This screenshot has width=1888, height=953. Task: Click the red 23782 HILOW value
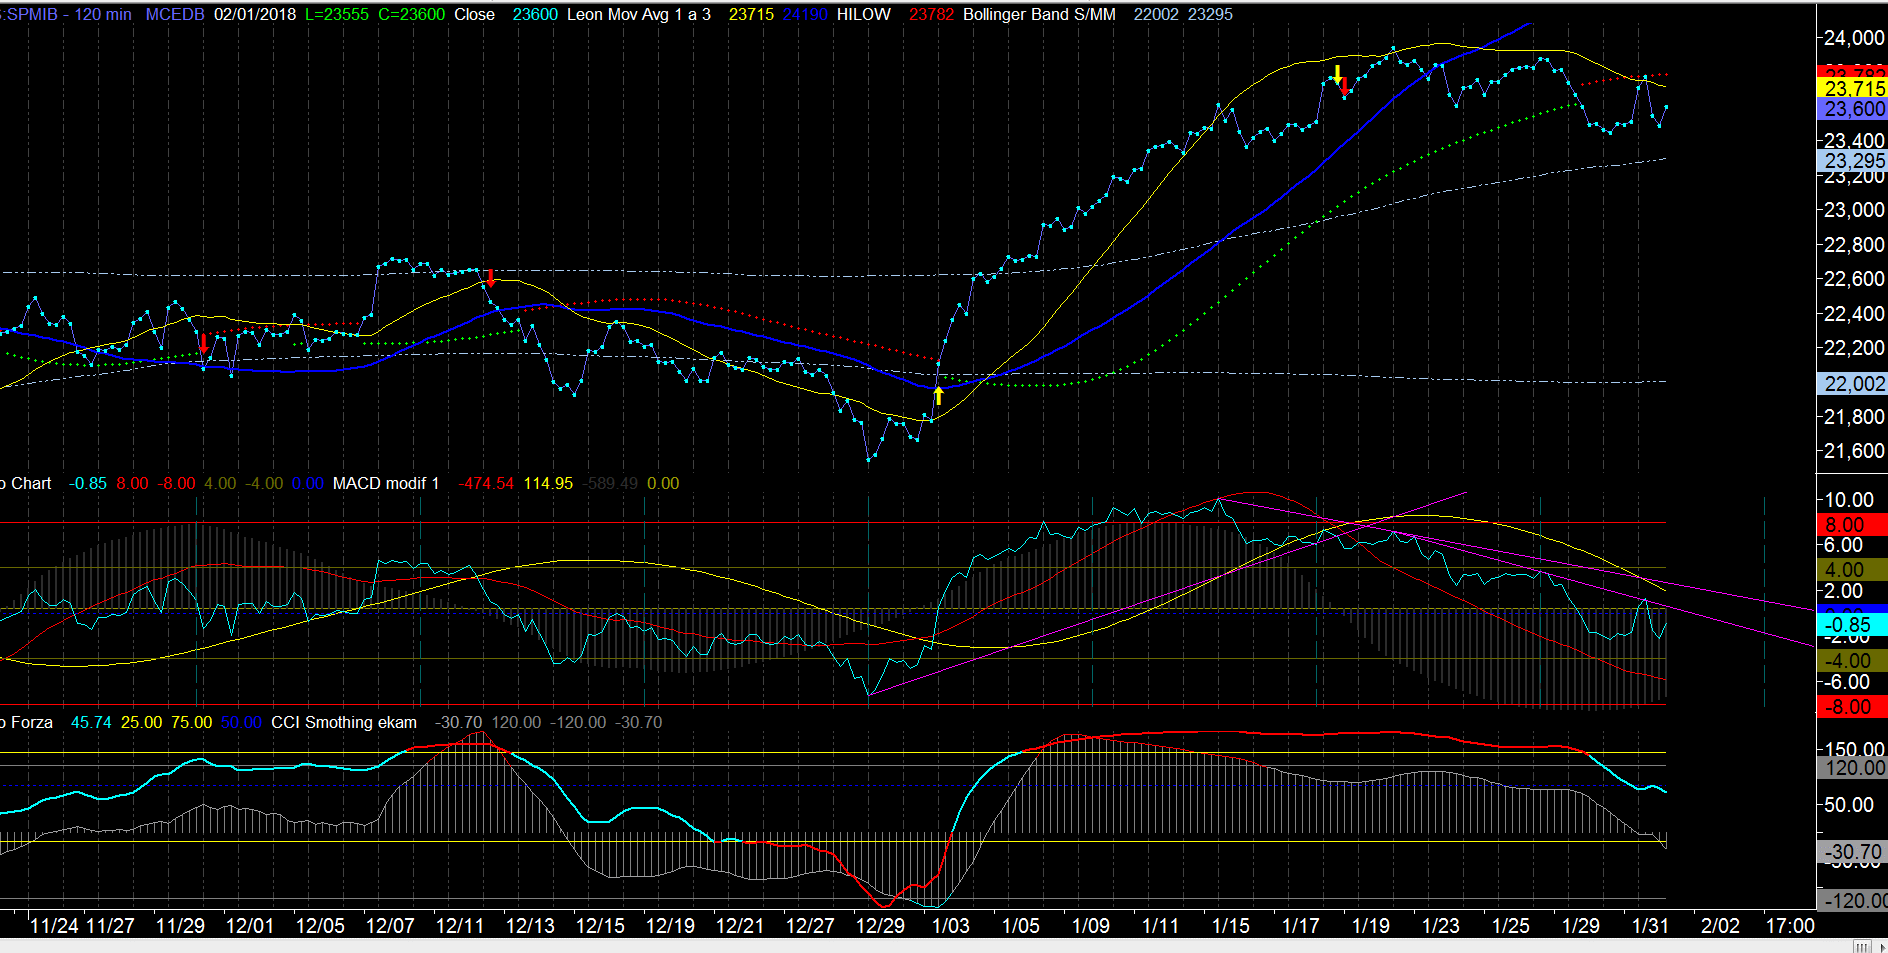(x=931, y=14)
